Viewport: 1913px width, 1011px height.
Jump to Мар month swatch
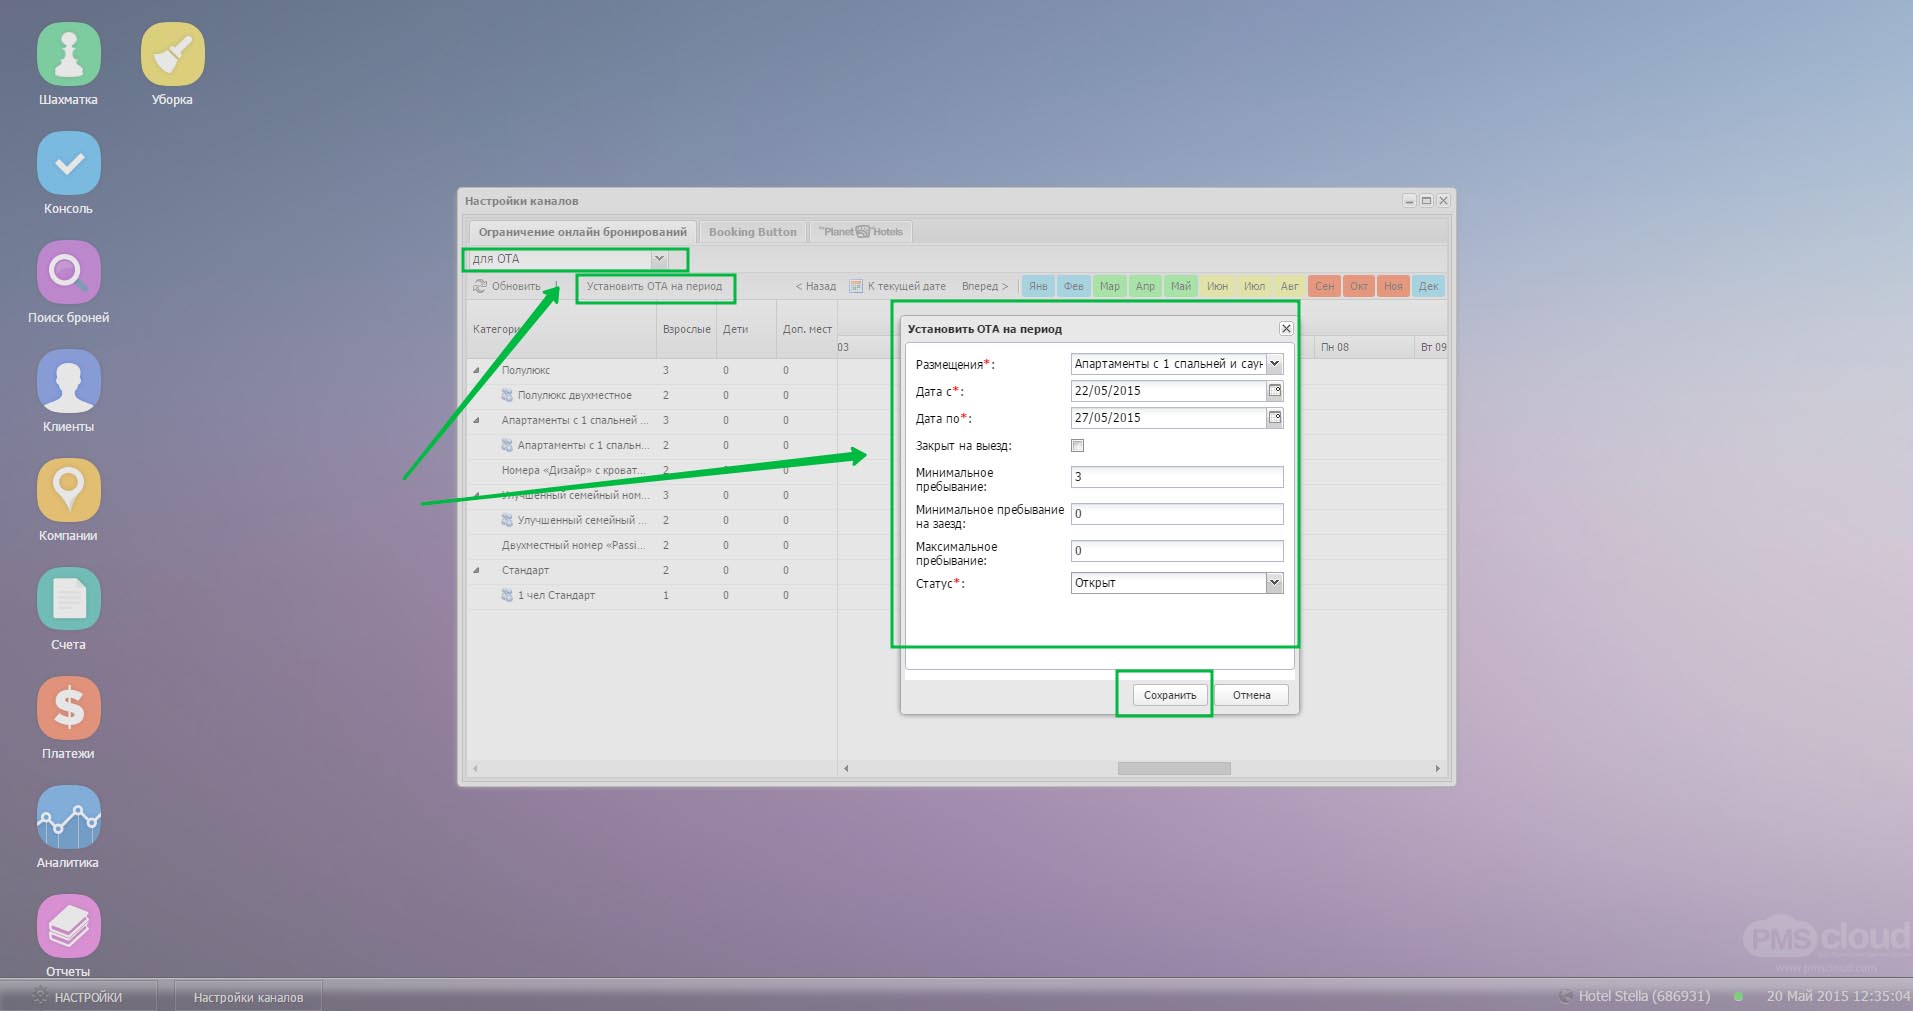pos(1110,286)
